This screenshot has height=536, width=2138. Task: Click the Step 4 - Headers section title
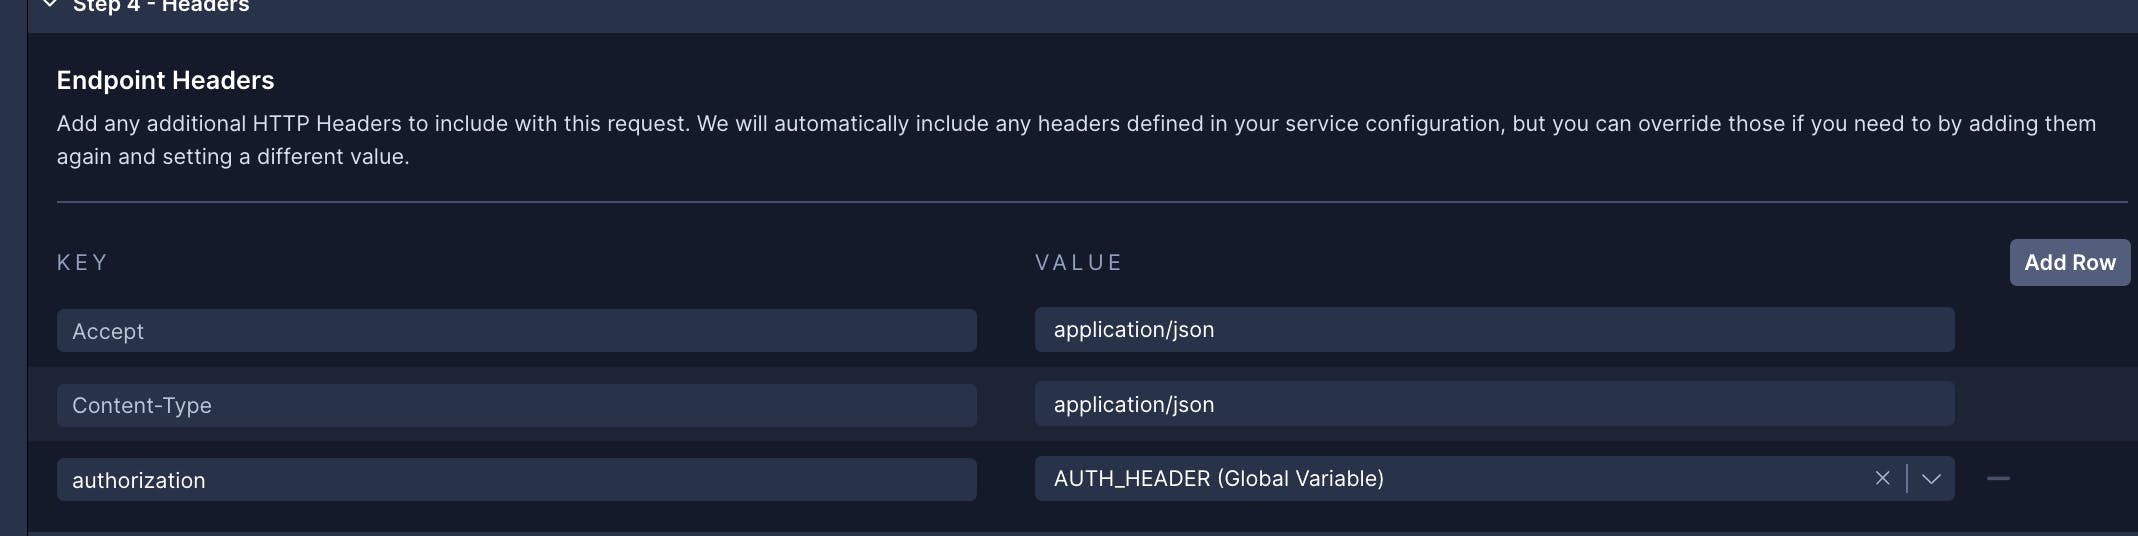pyautogui.click(x=161, y=6)
